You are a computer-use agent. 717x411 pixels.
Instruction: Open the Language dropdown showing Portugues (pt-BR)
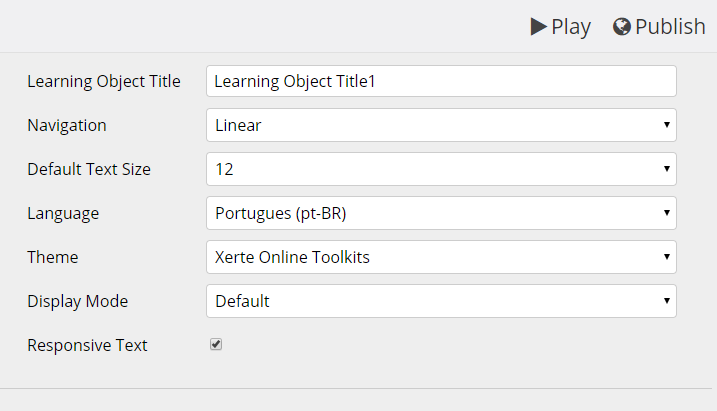click(x=441, y=213)
